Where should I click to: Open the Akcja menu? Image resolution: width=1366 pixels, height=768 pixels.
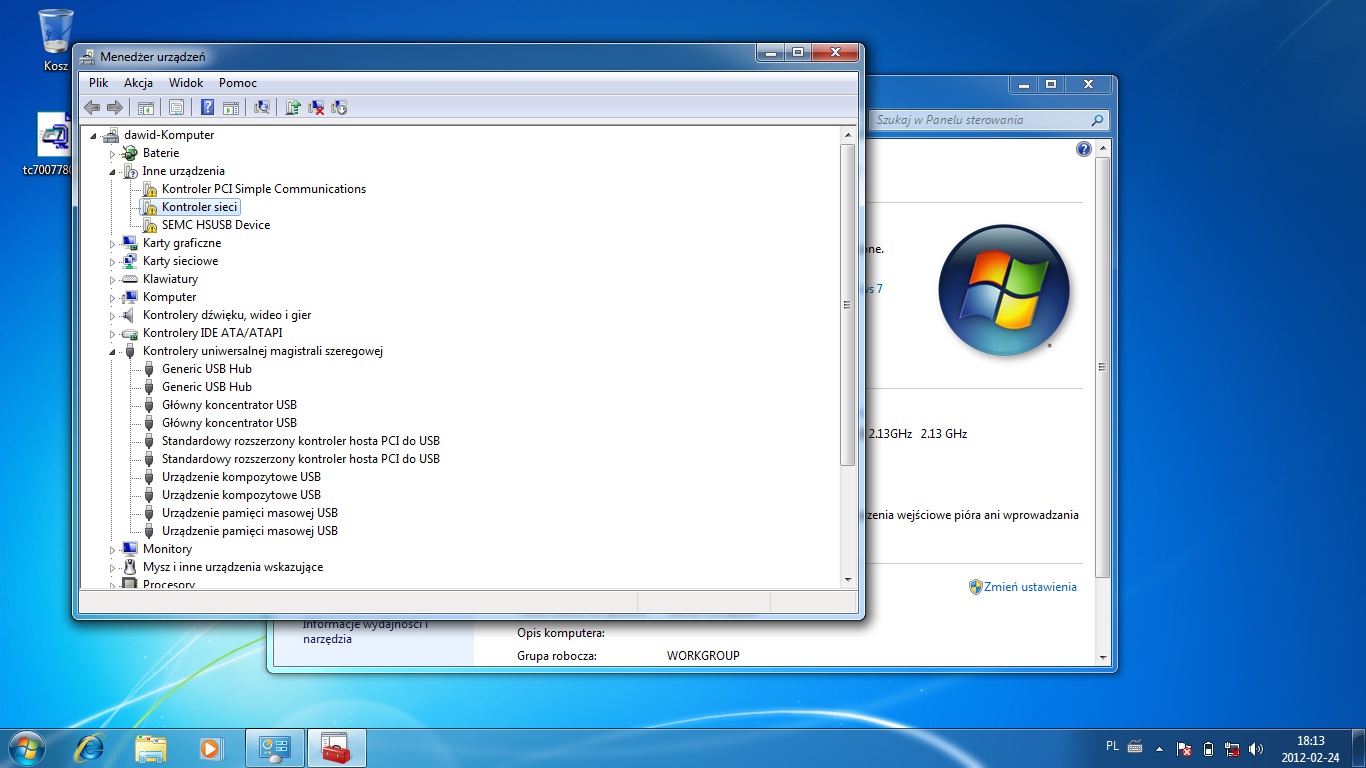coord(138,83)
